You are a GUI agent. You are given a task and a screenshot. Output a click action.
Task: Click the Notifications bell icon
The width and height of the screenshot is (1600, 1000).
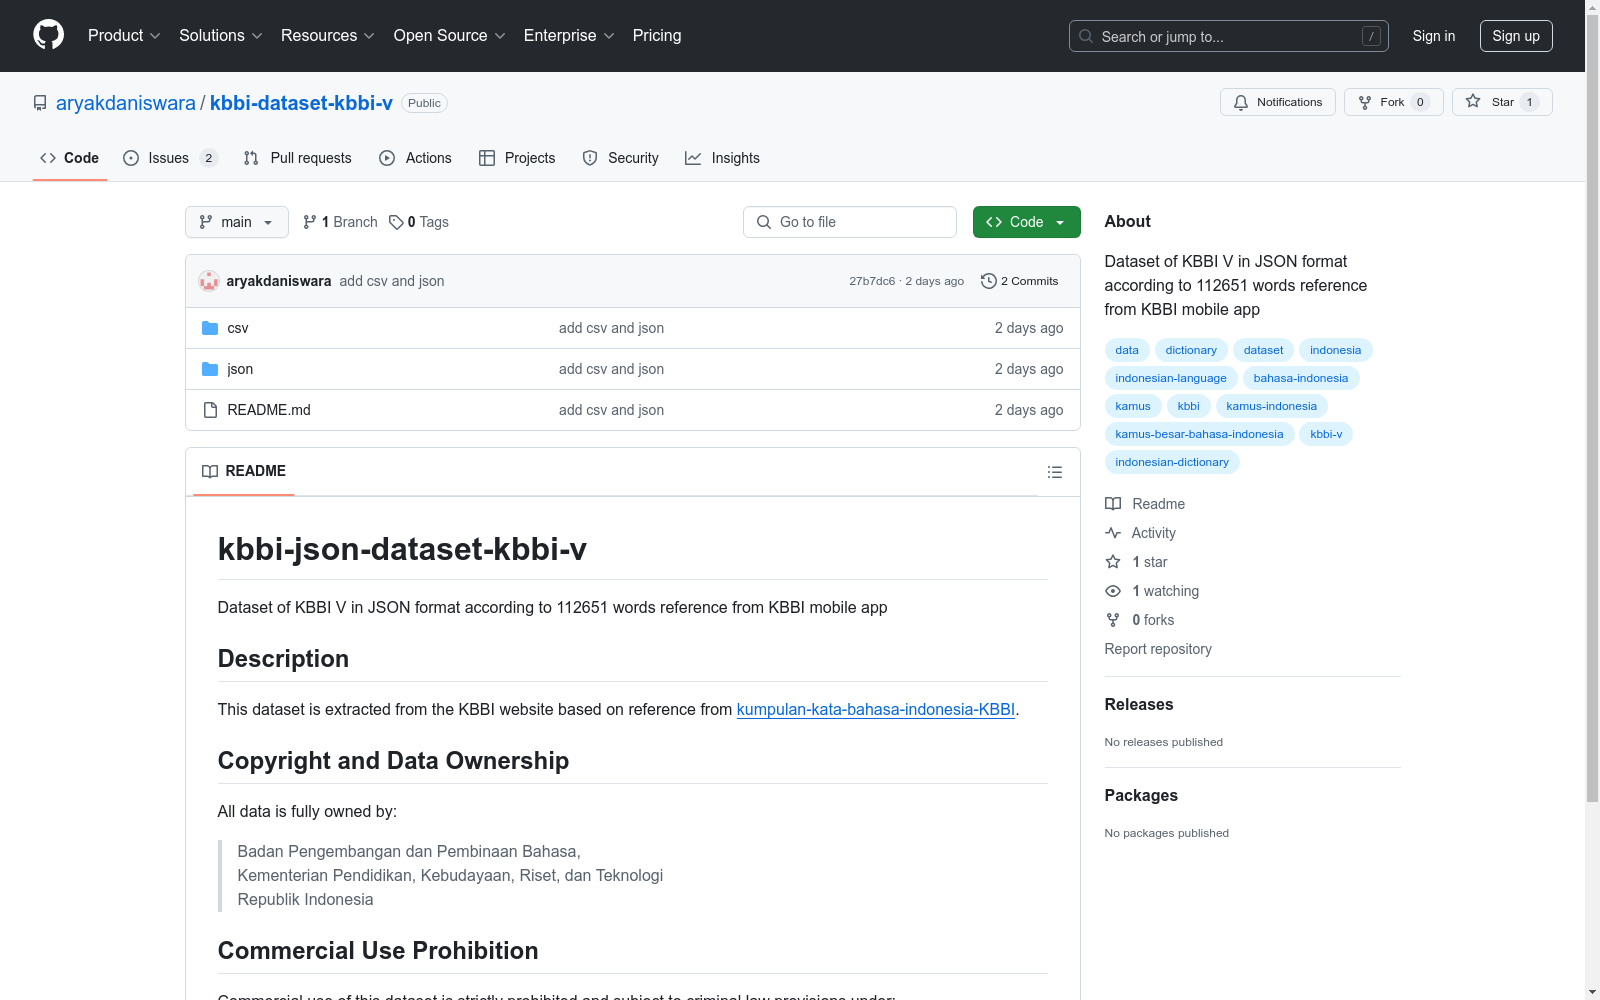point(1241,102)
